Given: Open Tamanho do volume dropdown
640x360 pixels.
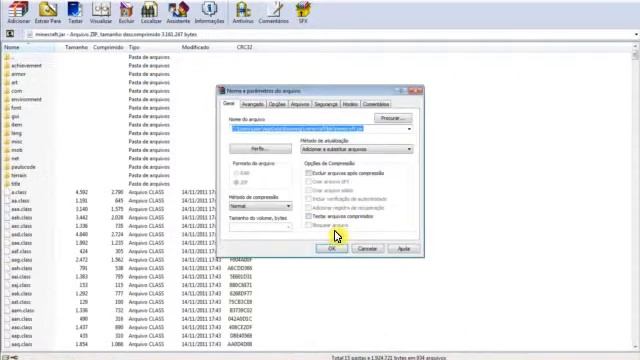Looking at the screenshot, I should tap(260, 227).
